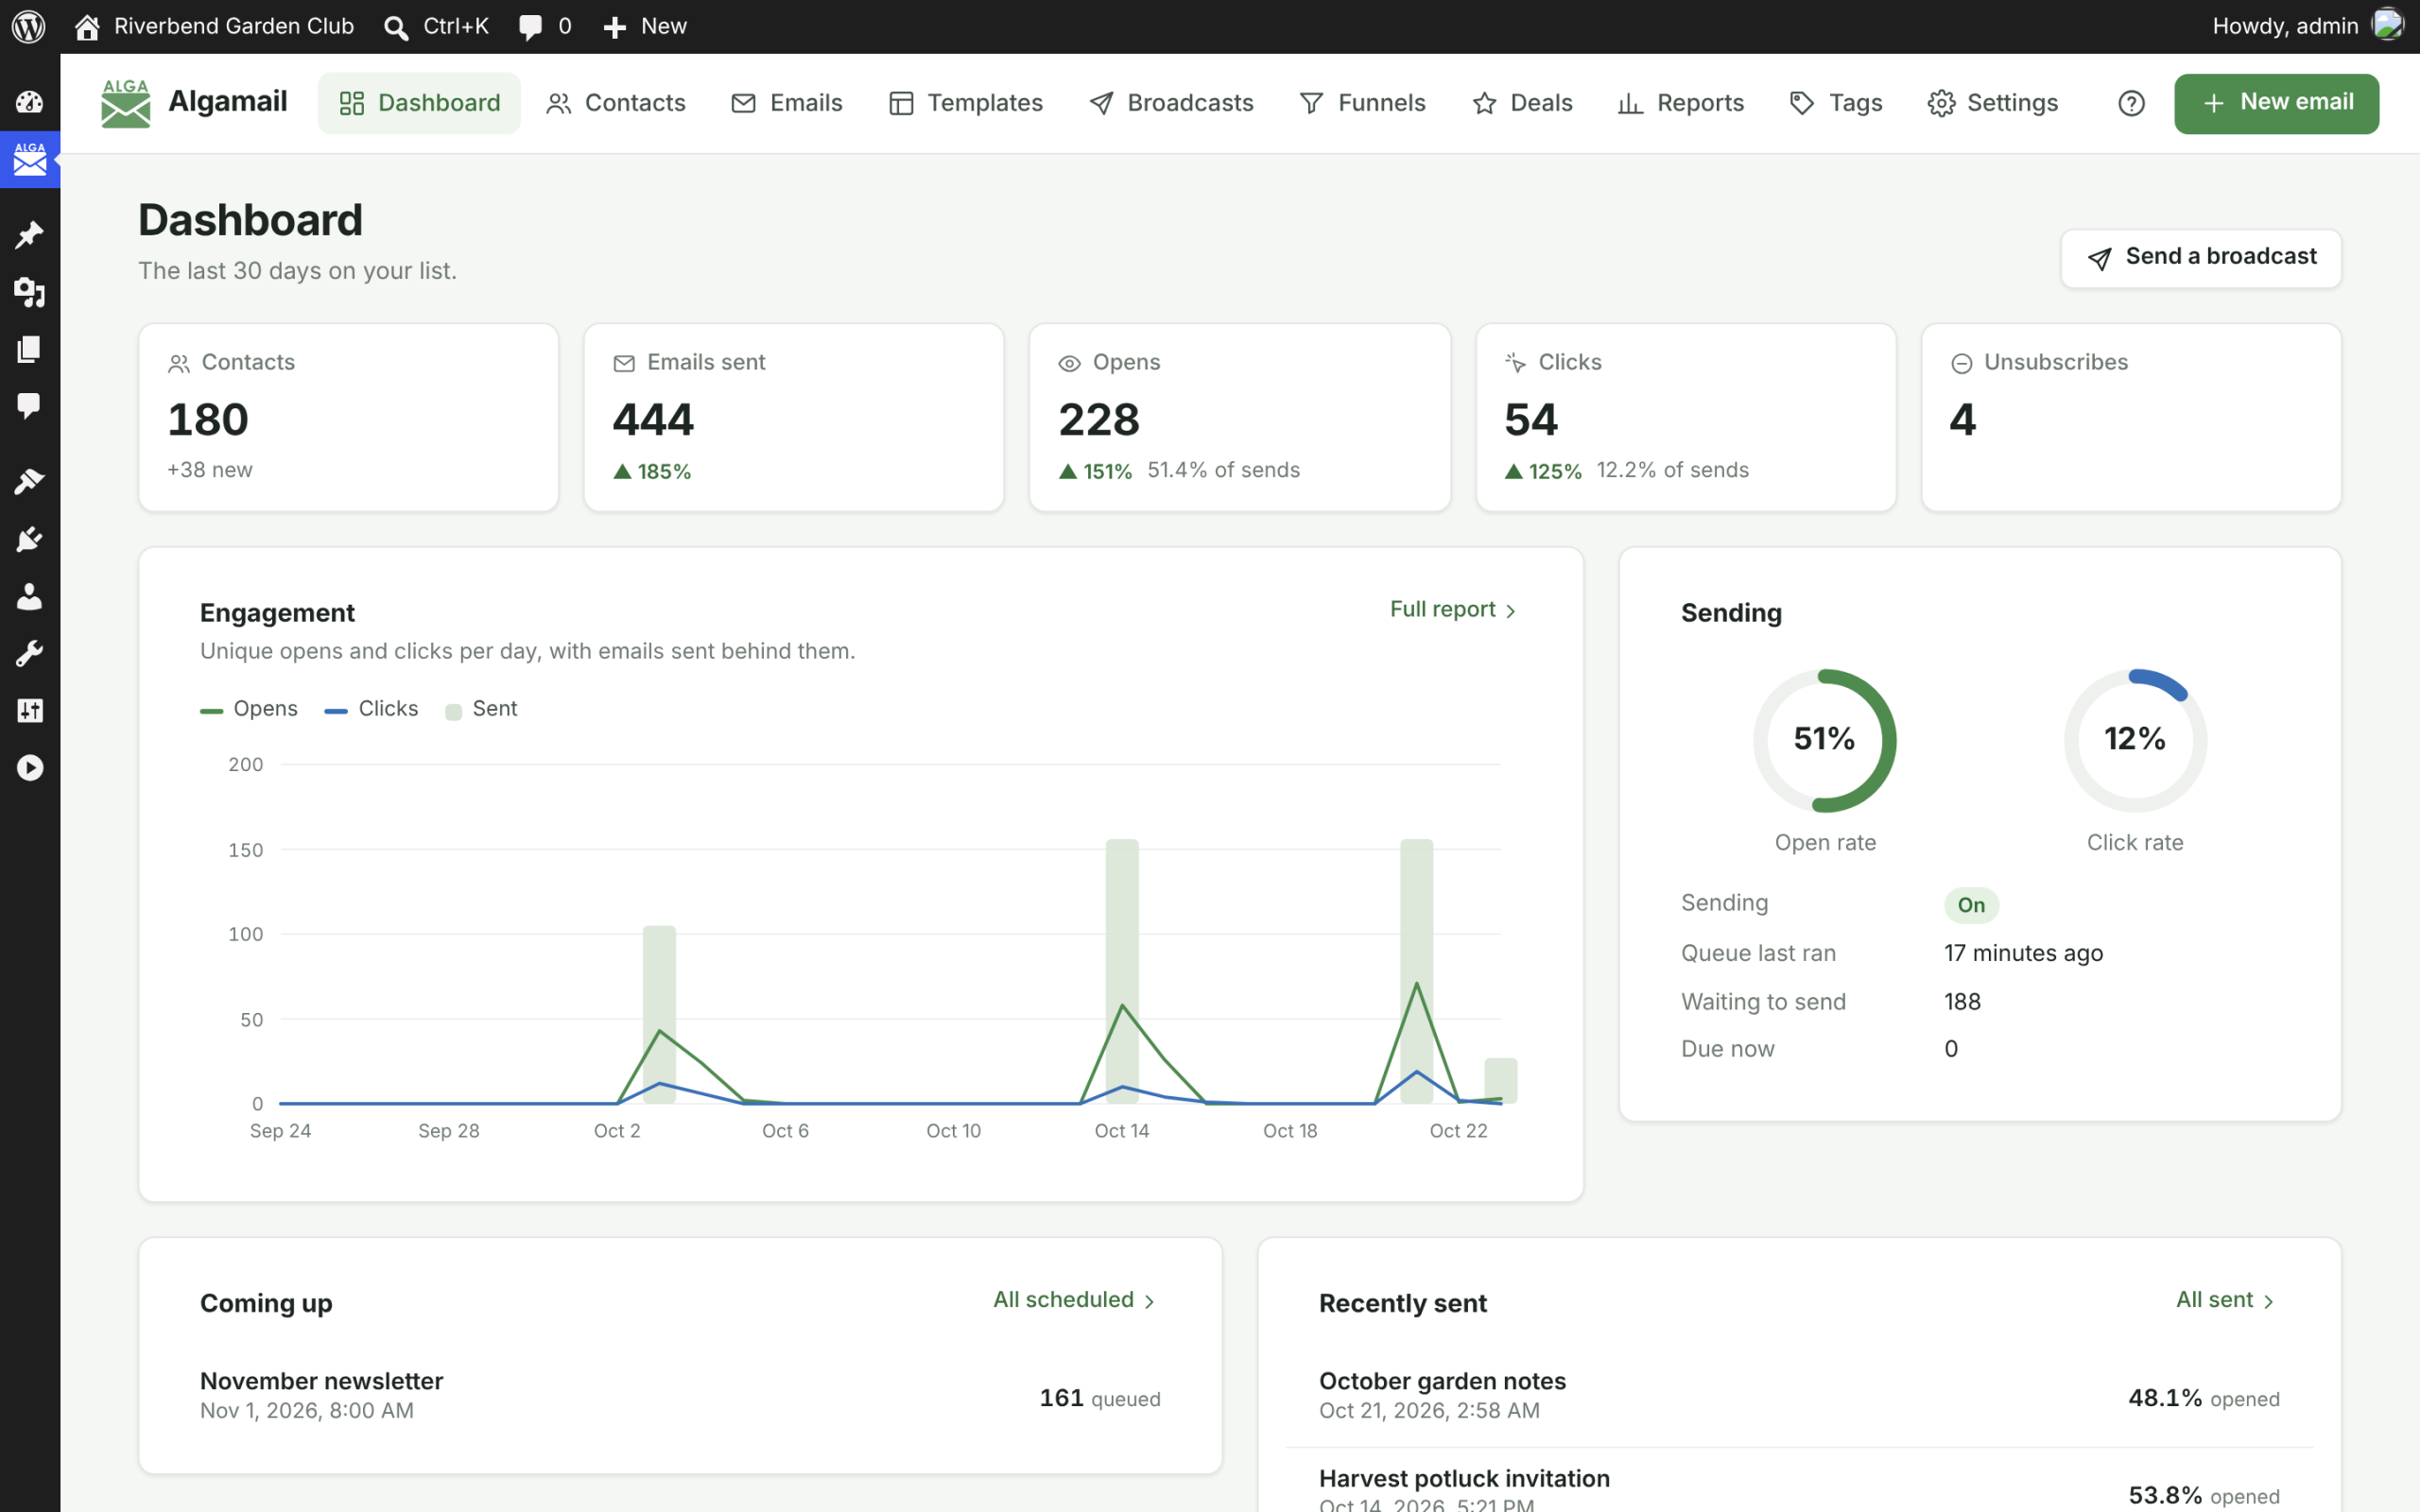Open the New menu in admin bar
The width and height of the screenshot is (2420, 1512).
(x=645, y=26)
